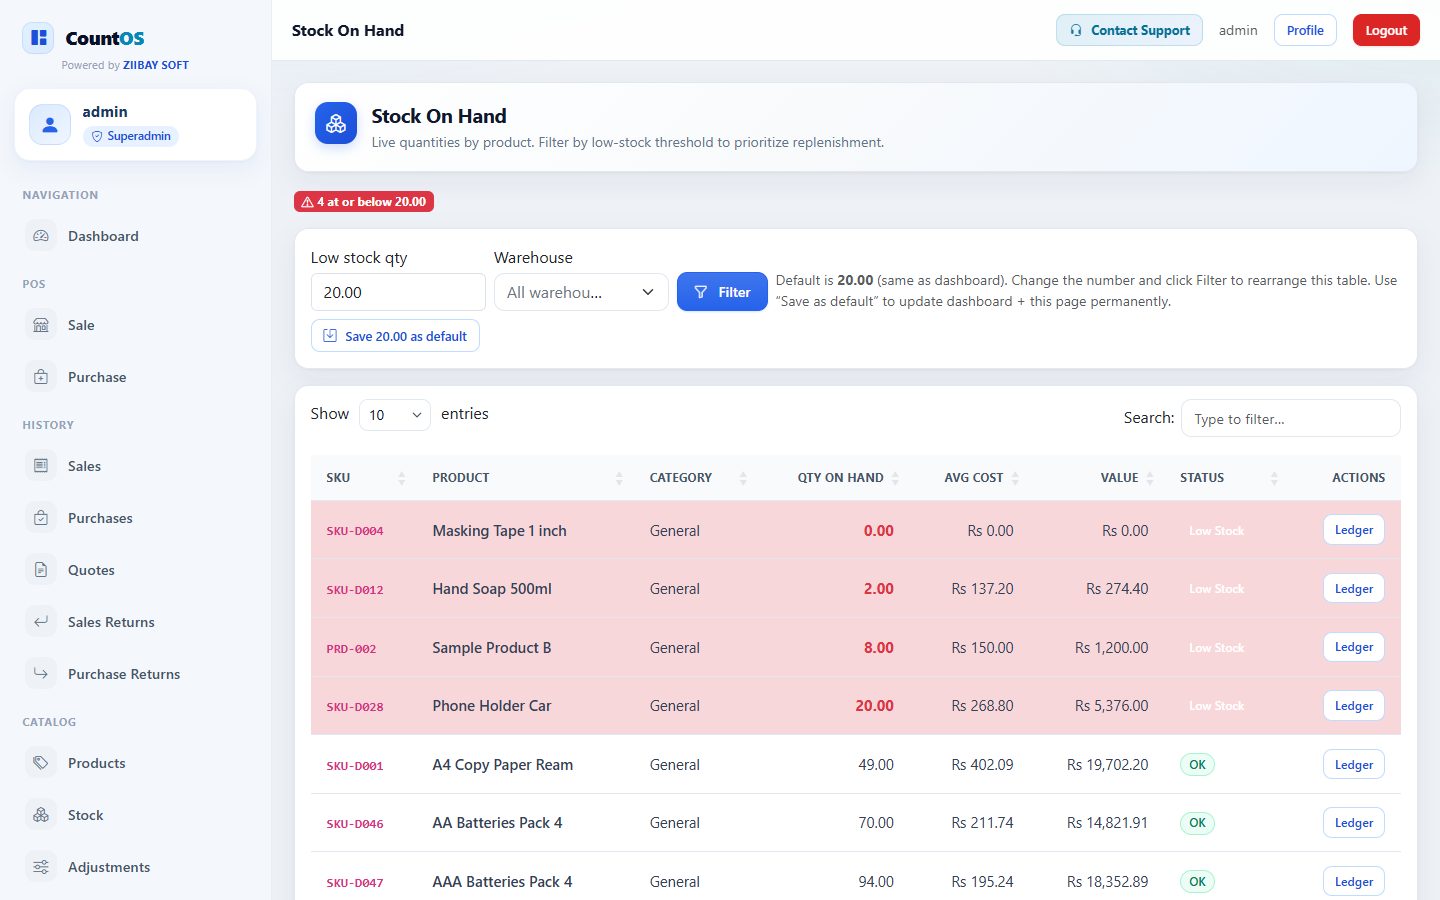
Task: Click the Products tag icon
Action: pos(41,763)
